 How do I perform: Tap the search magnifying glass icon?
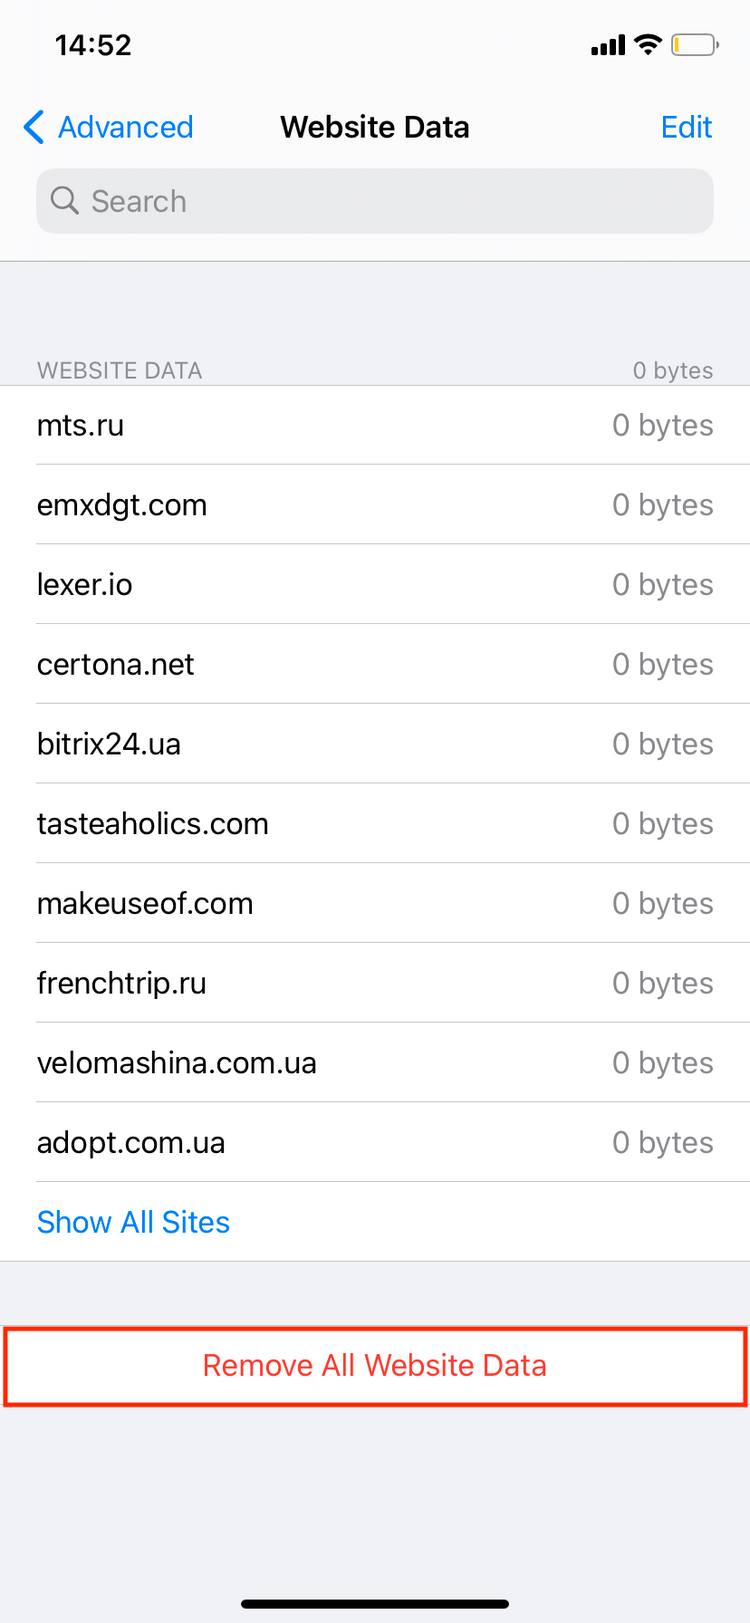[x=64, y=201]
